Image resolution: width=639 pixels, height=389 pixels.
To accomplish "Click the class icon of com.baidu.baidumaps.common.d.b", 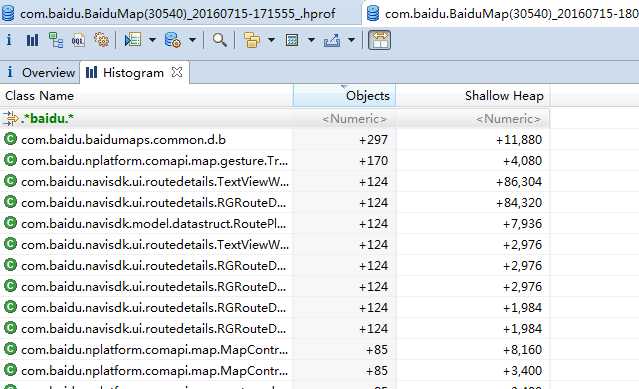I will click(x=10, y=139).
